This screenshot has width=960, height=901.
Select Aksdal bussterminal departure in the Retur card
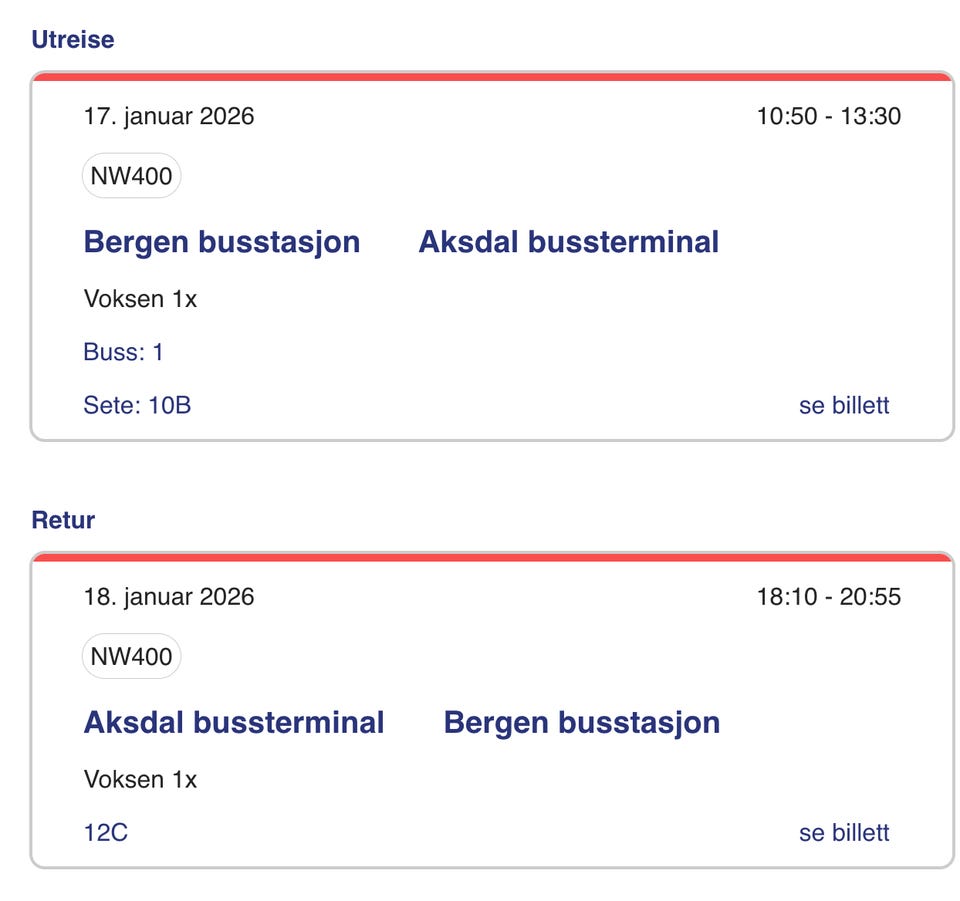pyautogui.click(x=234, y=722)
